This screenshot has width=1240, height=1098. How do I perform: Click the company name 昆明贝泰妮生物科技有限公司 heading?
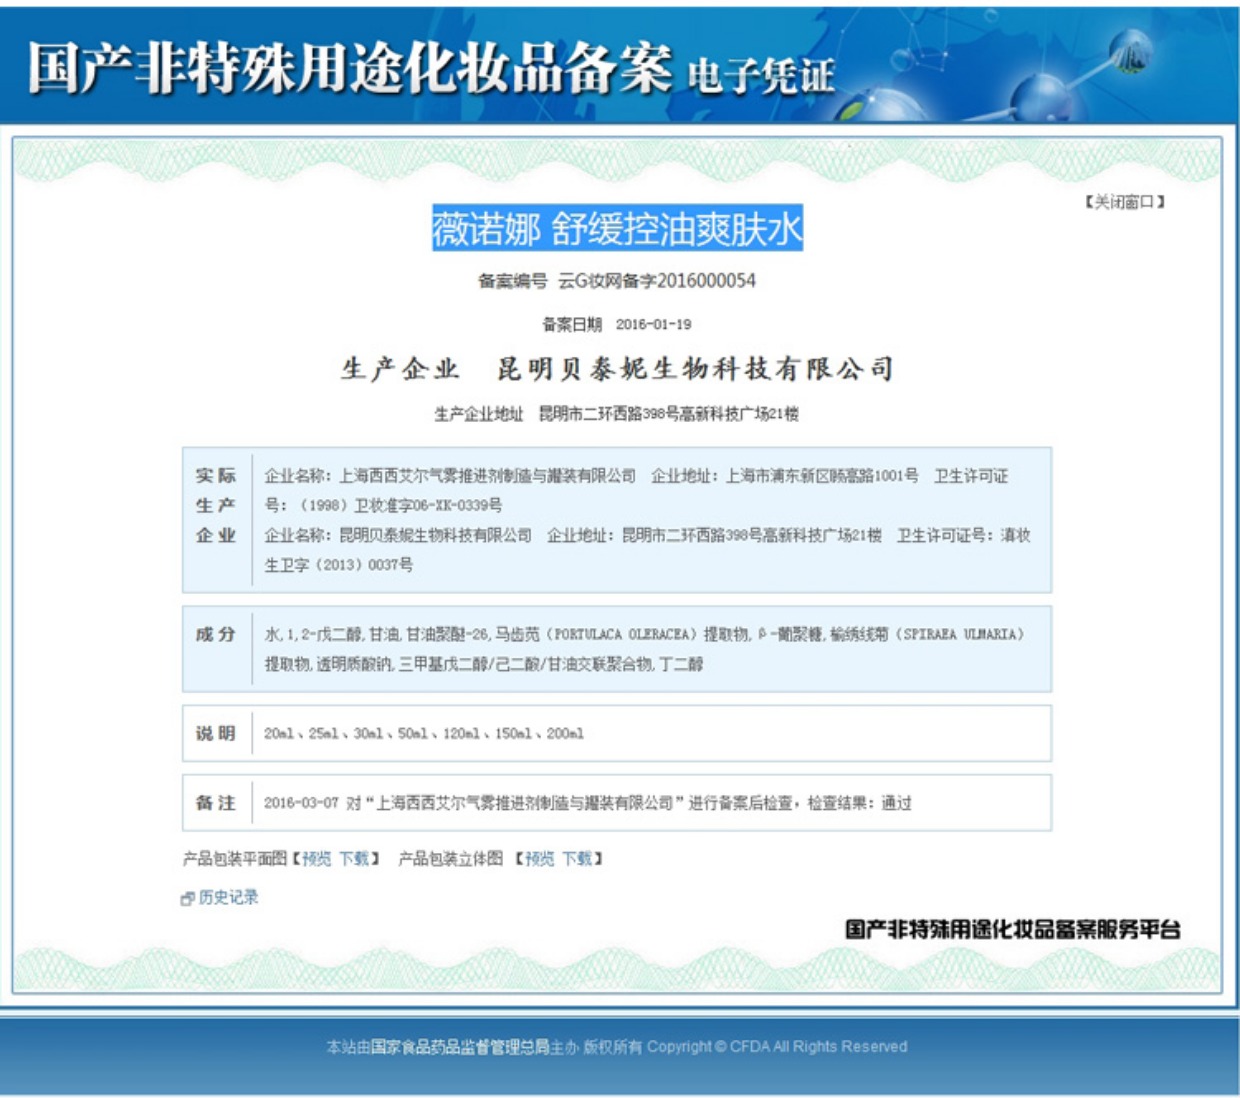click(x=696, y=369)
